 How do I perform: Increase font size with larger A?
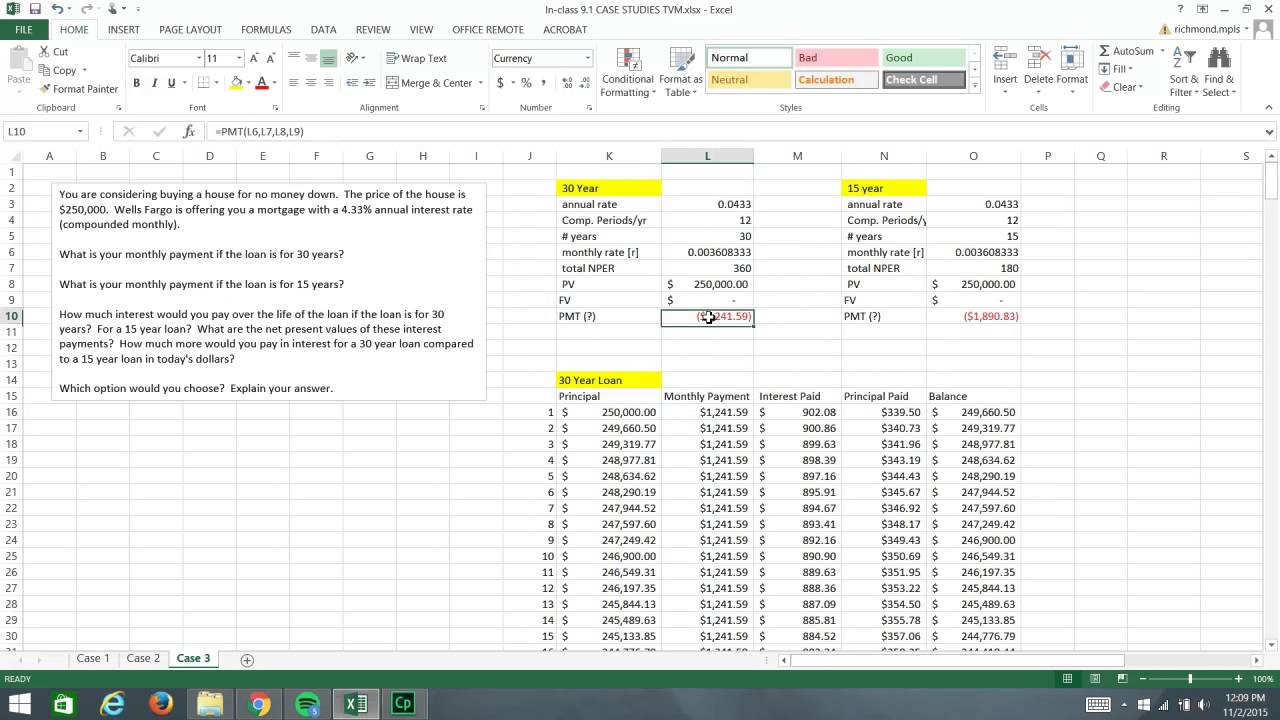255,58
